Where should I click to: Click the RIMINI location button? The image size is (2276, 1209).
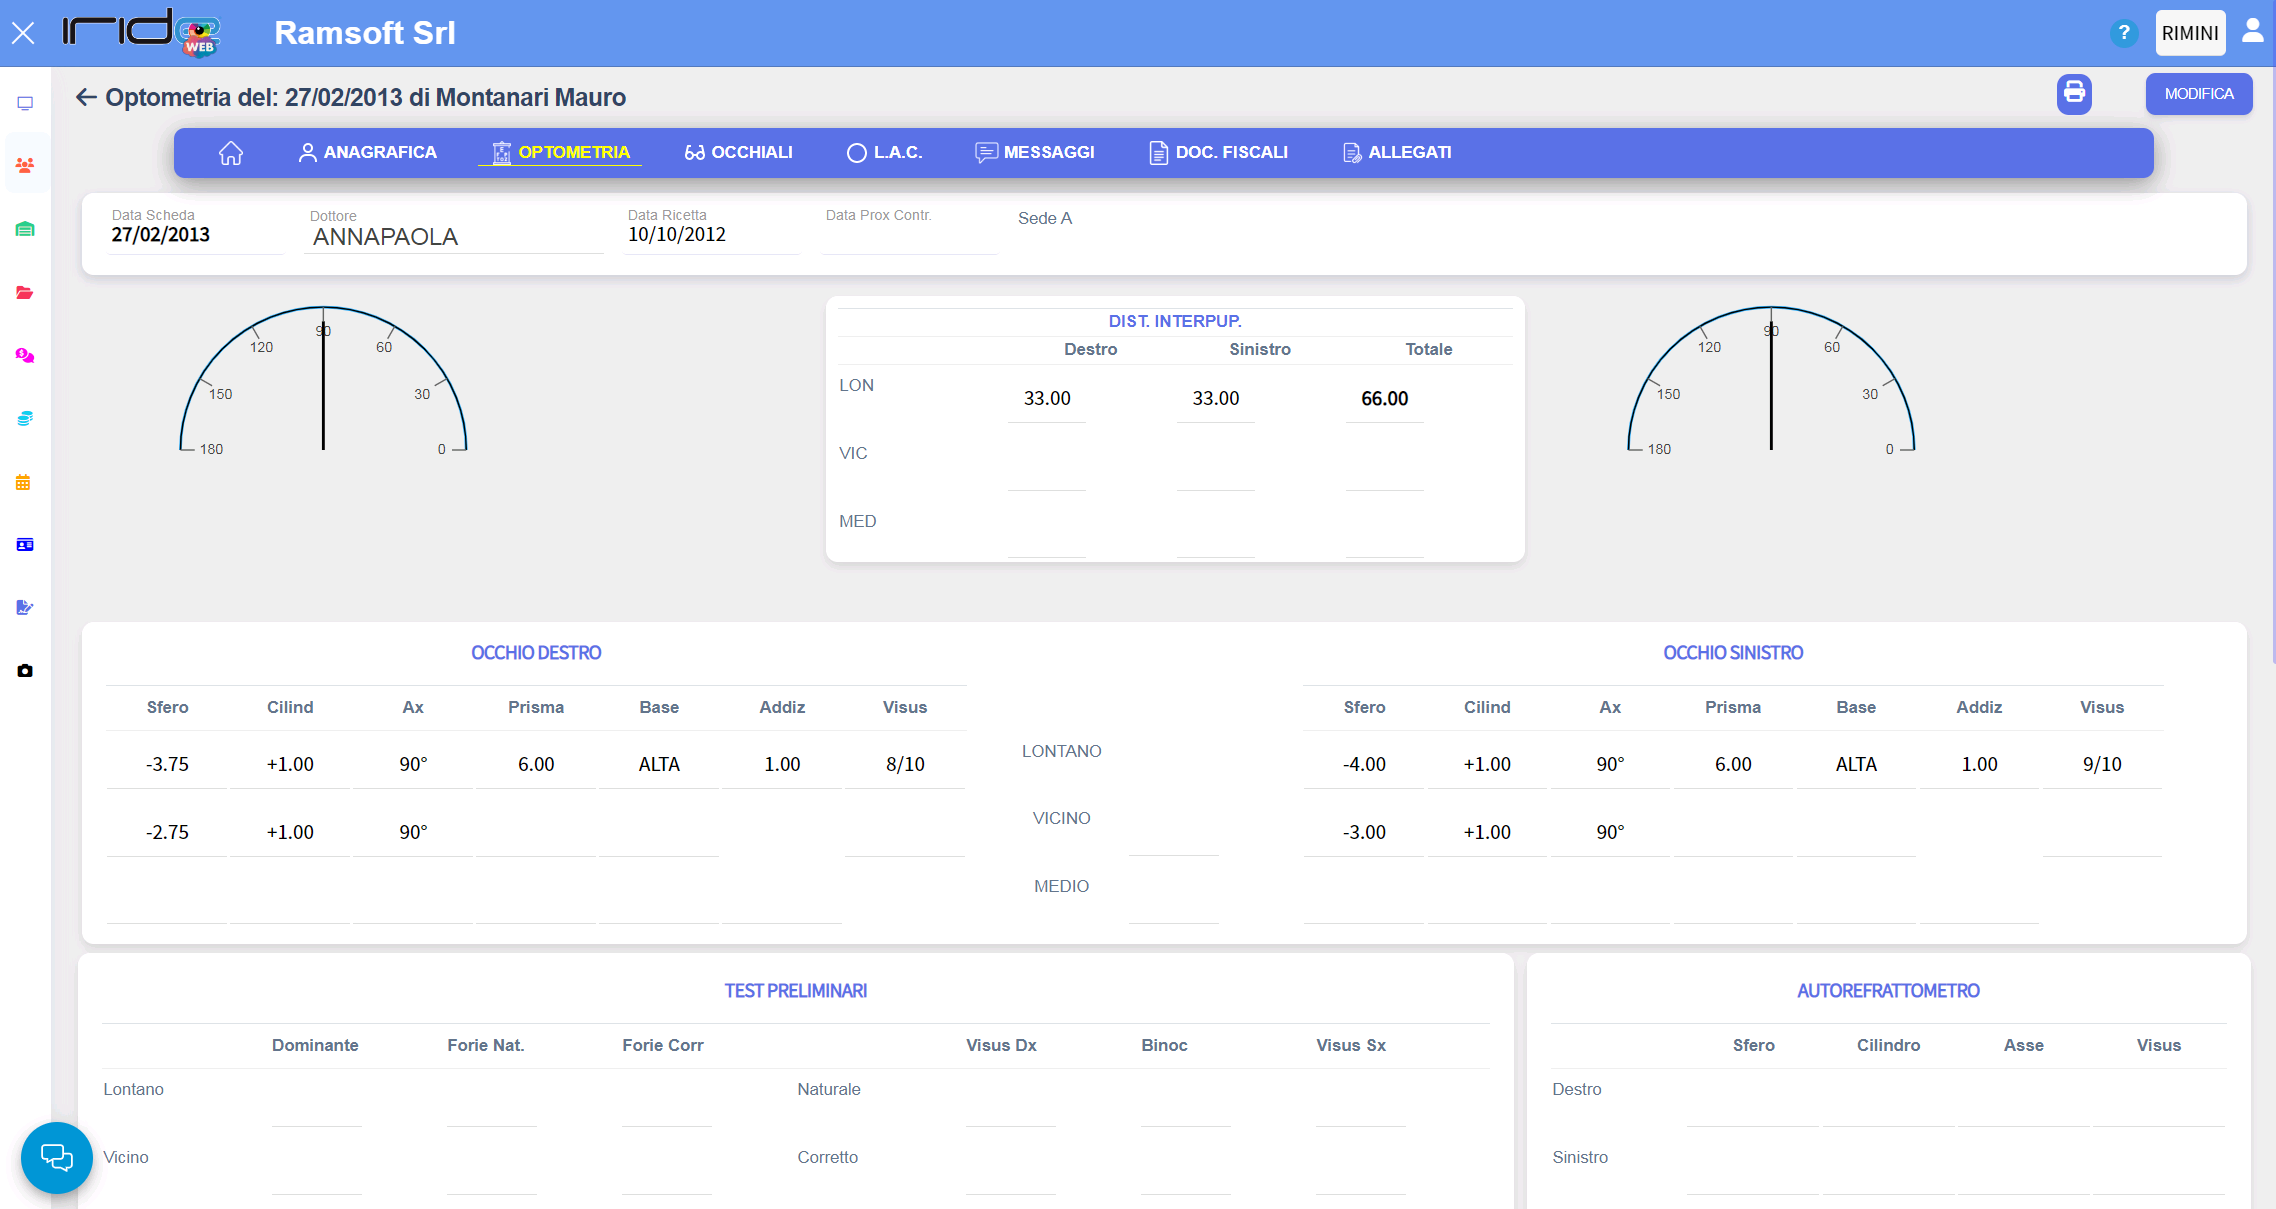pos(2190,33)
